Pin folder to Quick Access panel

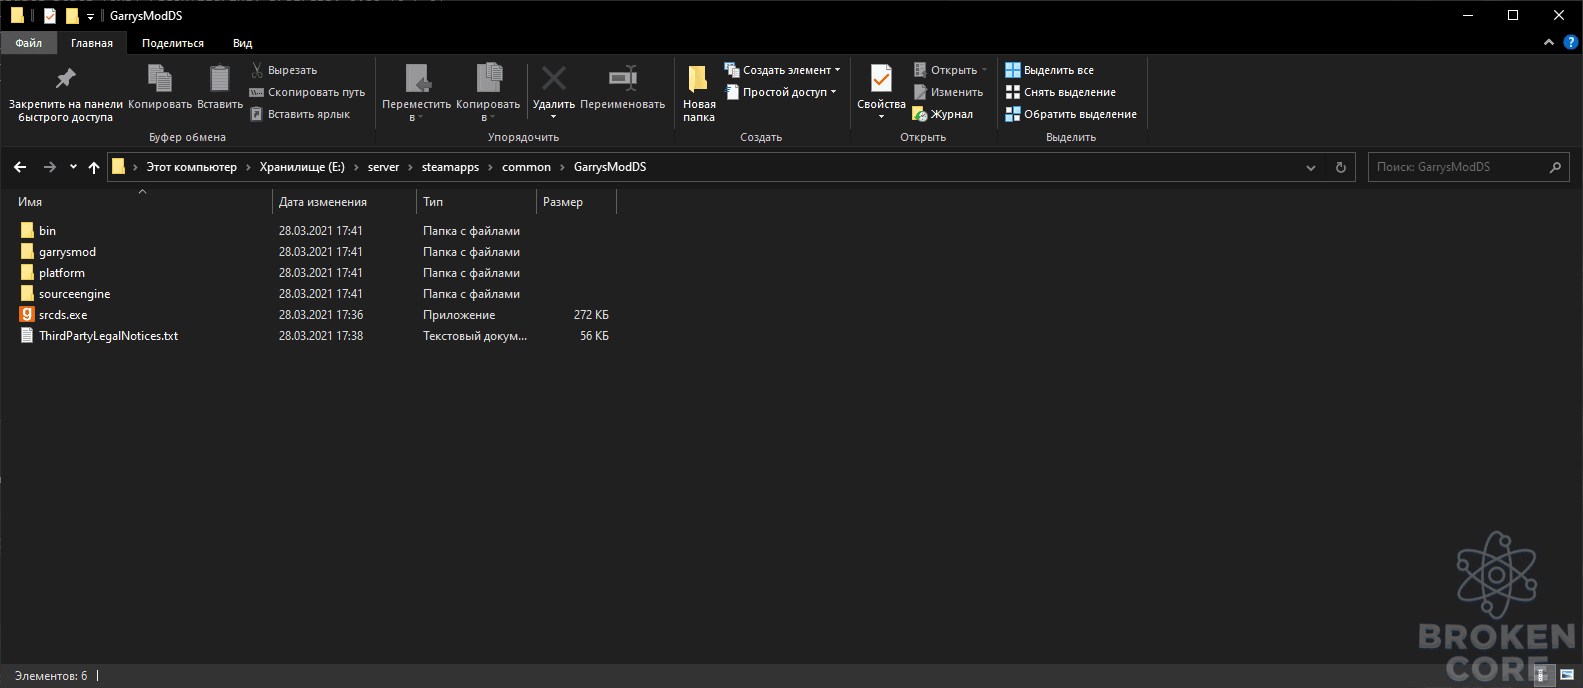pyautogui.click(x=66, y=93)
